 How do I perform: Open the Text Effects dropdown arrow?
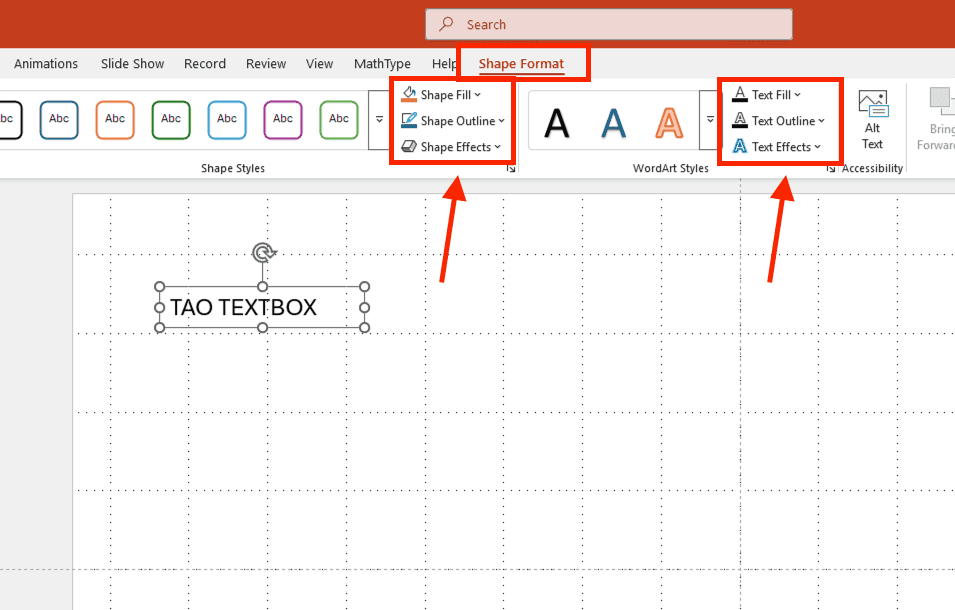[x=817, y=147]
